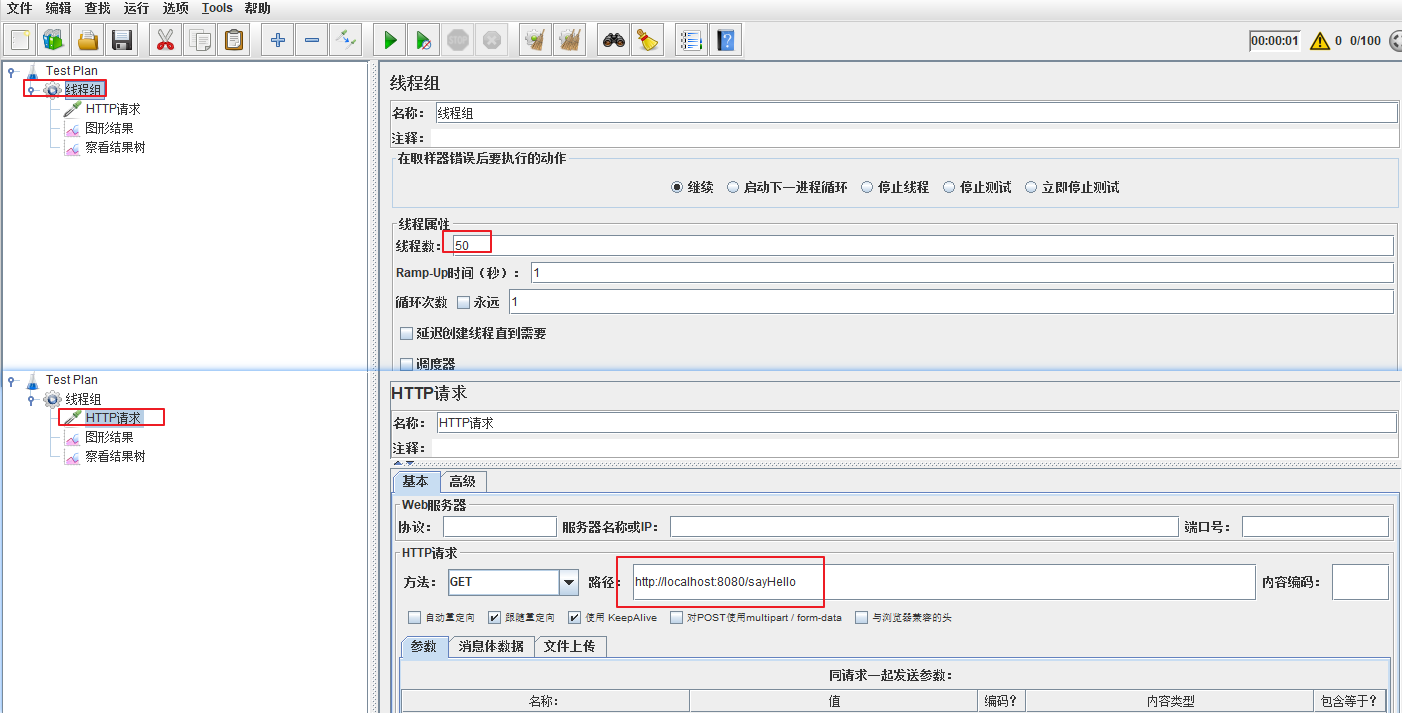Click the plus Expand toolbar icon
The height and width of the screenshot is (713, 1402).
pos(278,40)
